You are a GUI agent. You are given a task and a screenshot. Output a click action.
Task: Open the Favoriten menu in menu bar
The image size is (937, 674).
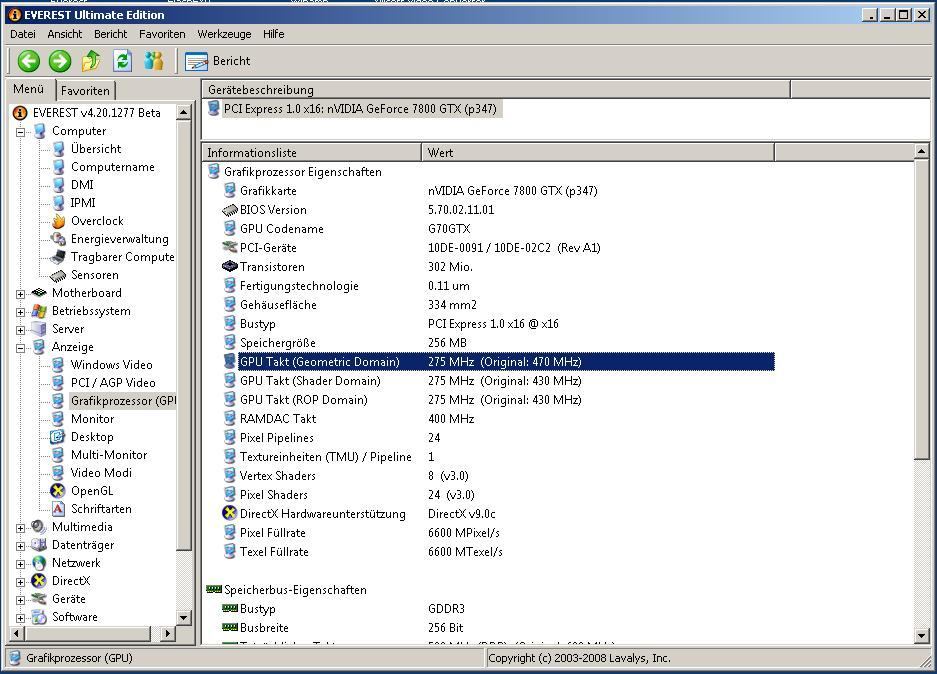pyautogui.click(x=162, y=34)
